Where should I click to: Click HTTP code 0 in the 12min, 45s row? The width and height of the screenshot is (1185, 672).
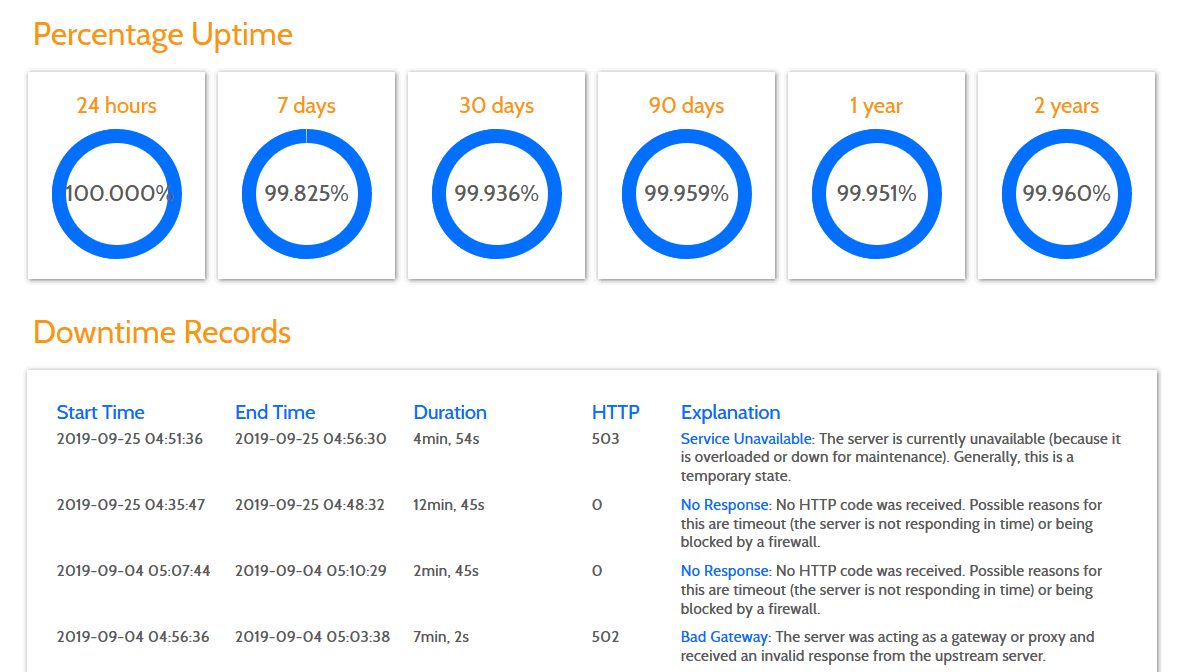(x=597, y=505)
